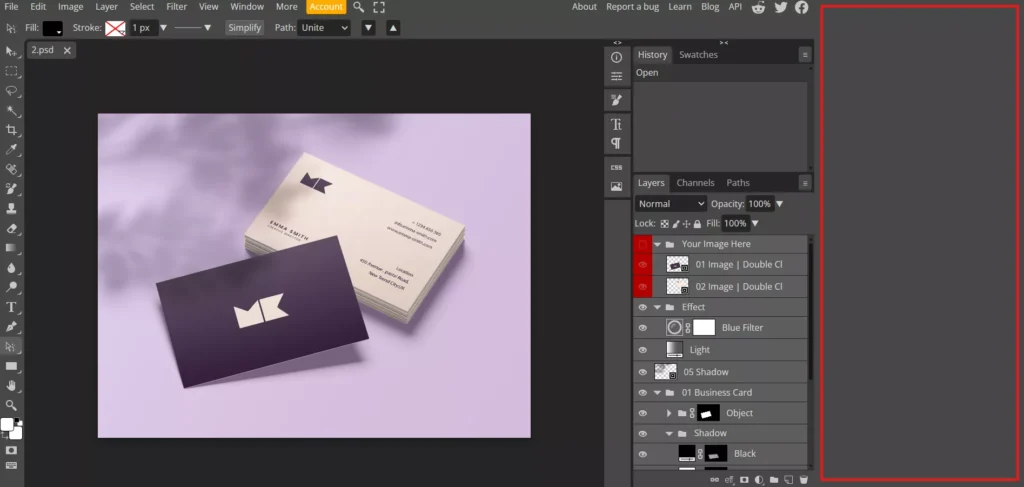
Task: Open the Normal blend mode dropdown
Action: pyautogui.click(x=671, y=204)
